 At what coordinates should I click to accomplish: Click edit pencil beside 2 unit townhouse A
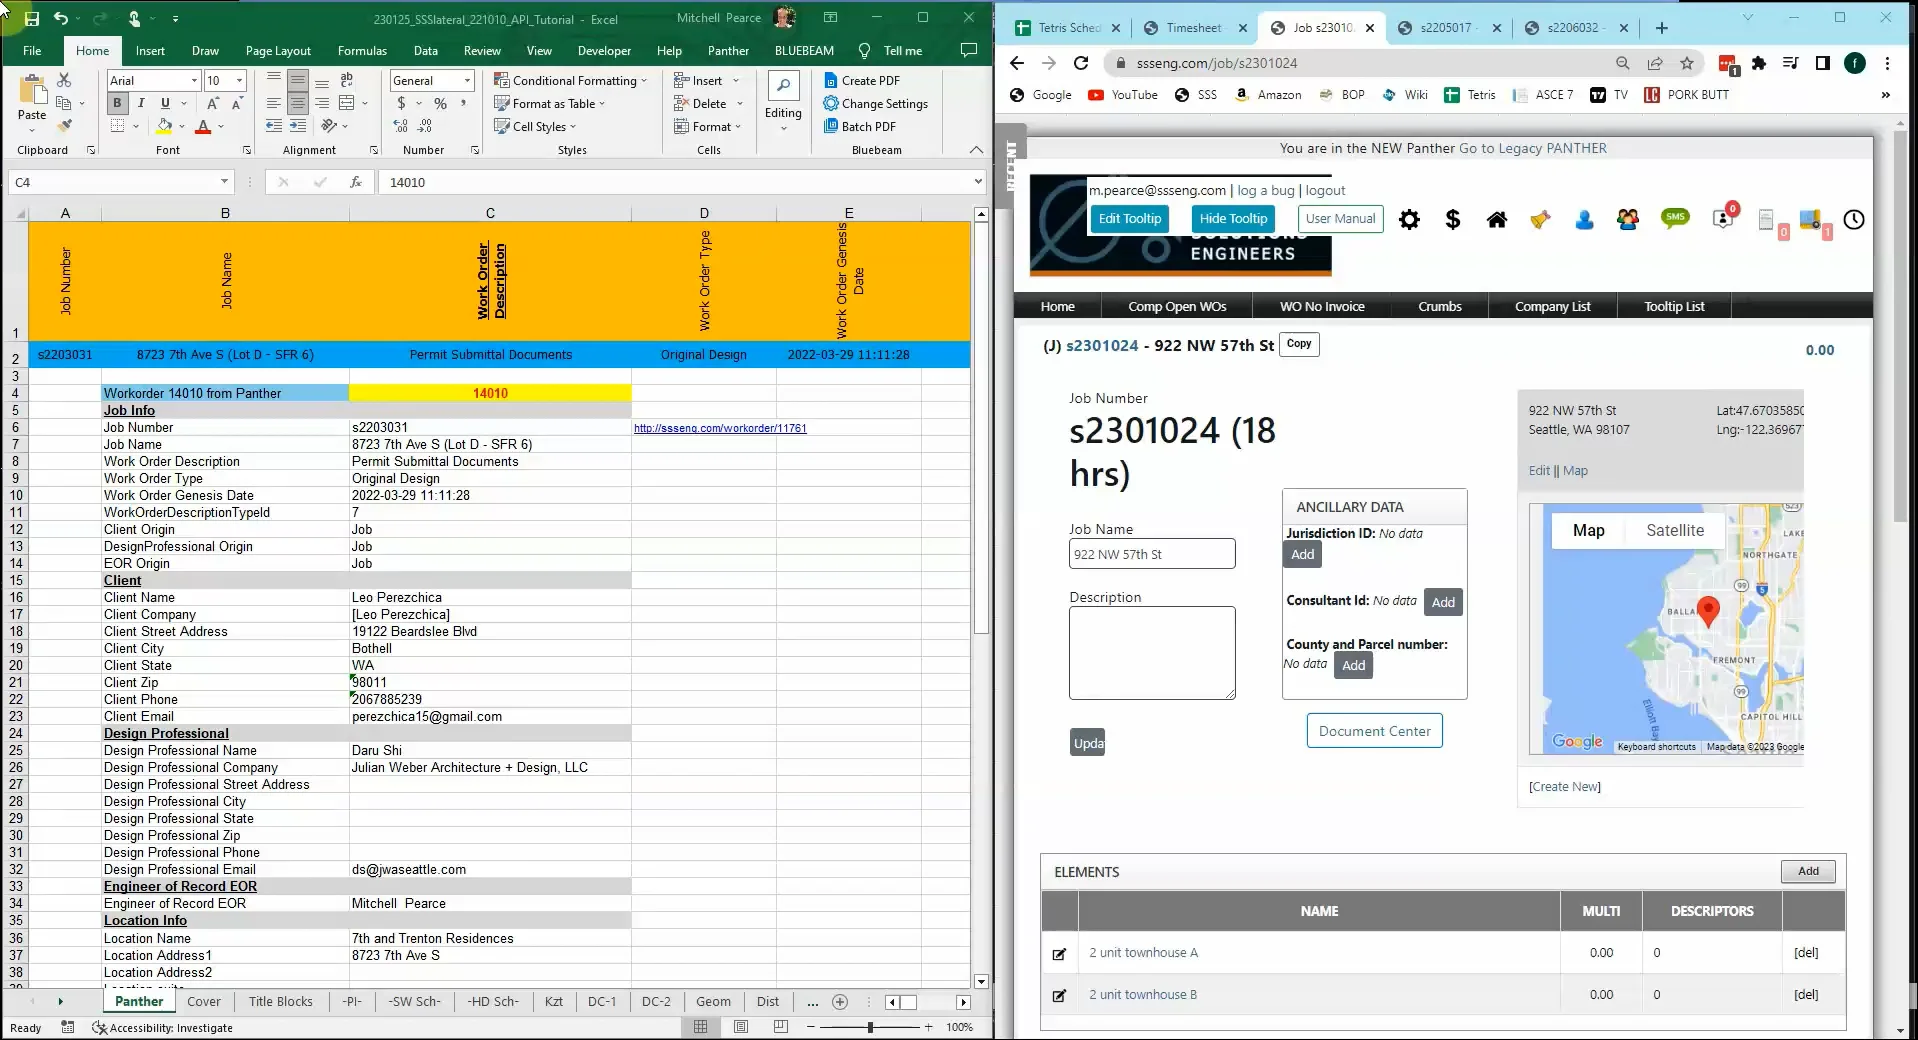[x=1058, y=956]
